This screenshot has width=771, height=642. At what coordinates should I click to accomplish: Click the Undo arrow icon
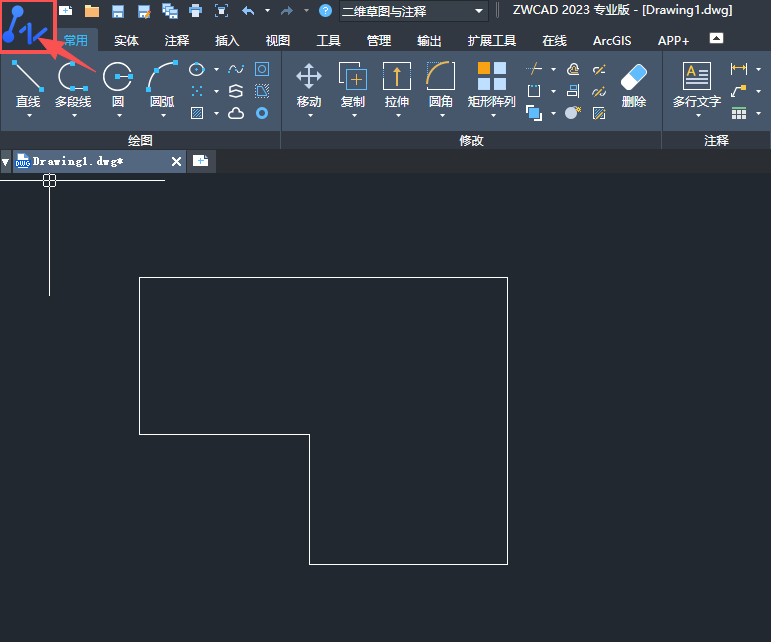[x=248, y=10]
